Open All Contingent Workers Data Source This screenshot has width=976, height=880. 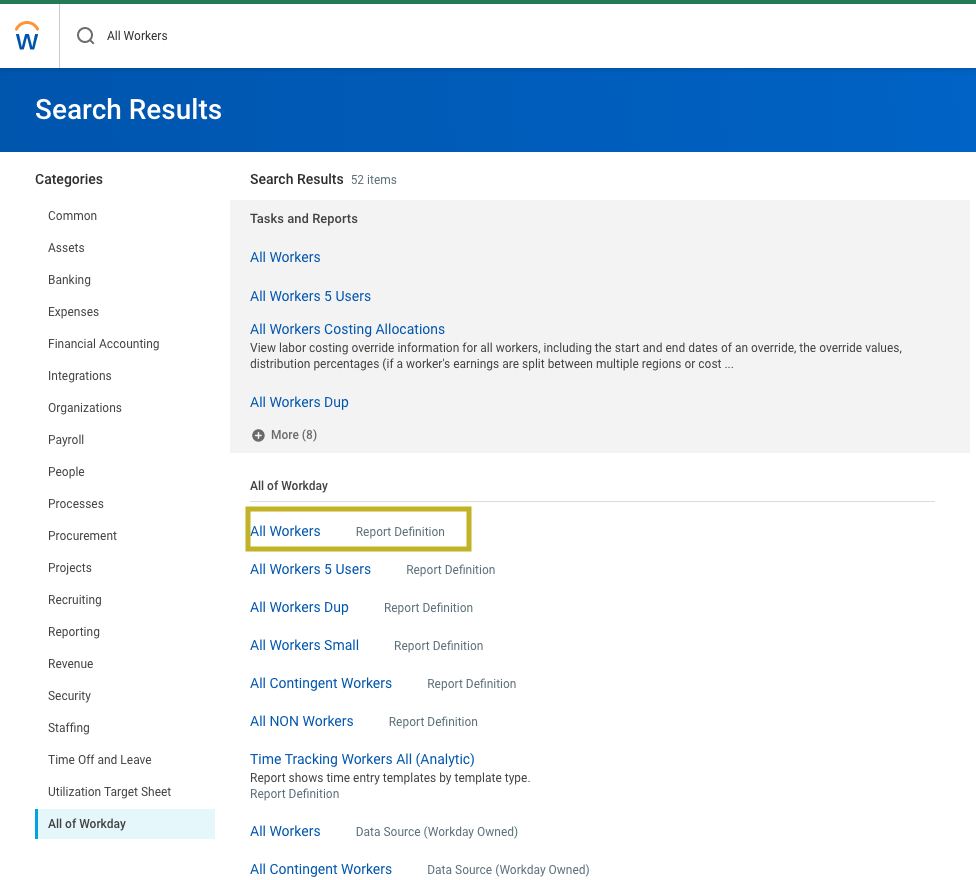tap(320, 869)
